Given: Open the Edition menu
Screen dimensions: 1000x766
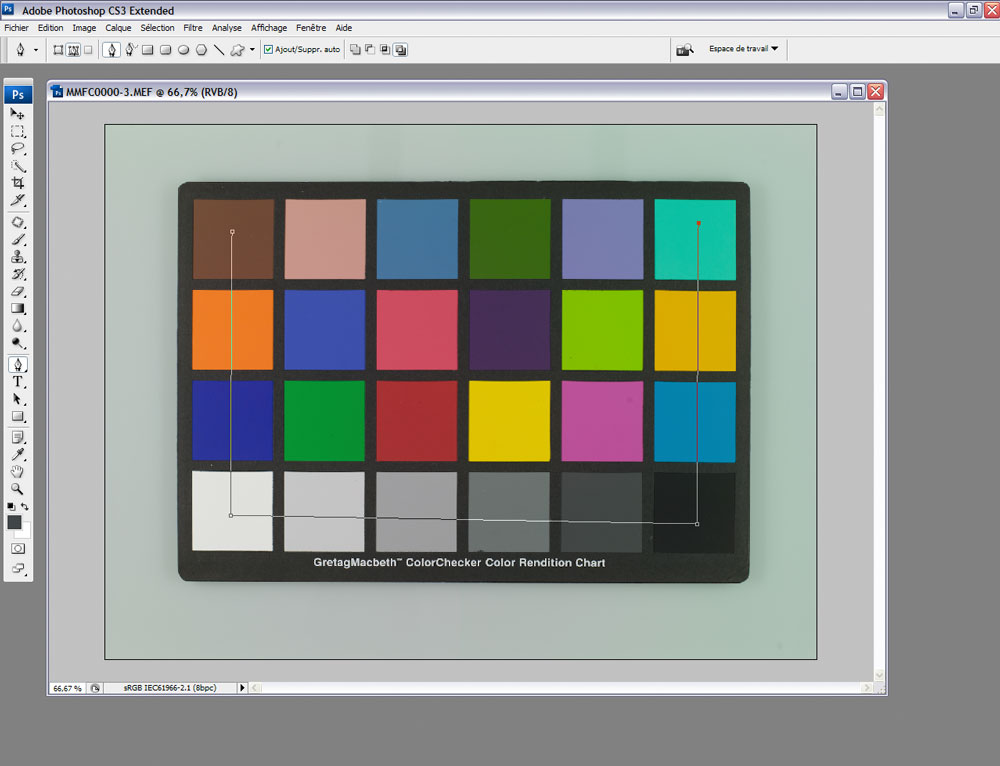Looking at the screenshot, I should pyautogui.click(x=50, y=28).
